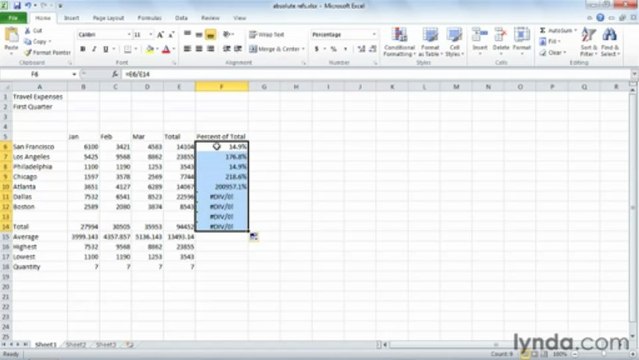Click the Increase Font Size icon

(161, 35)
